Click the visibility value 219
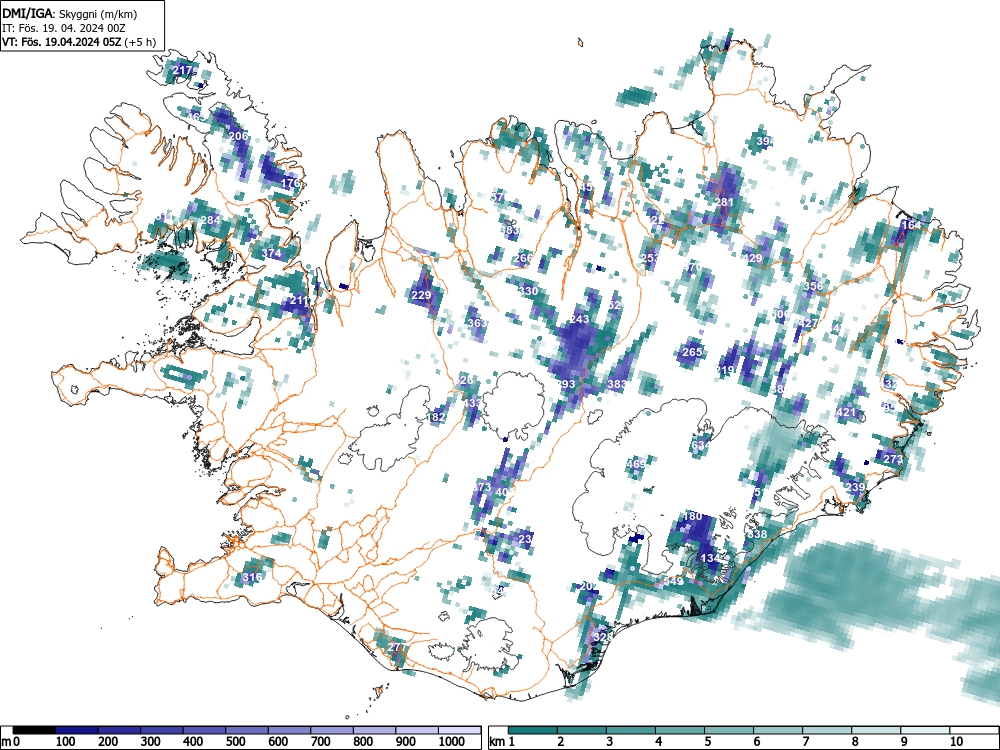 pos(725,371)
